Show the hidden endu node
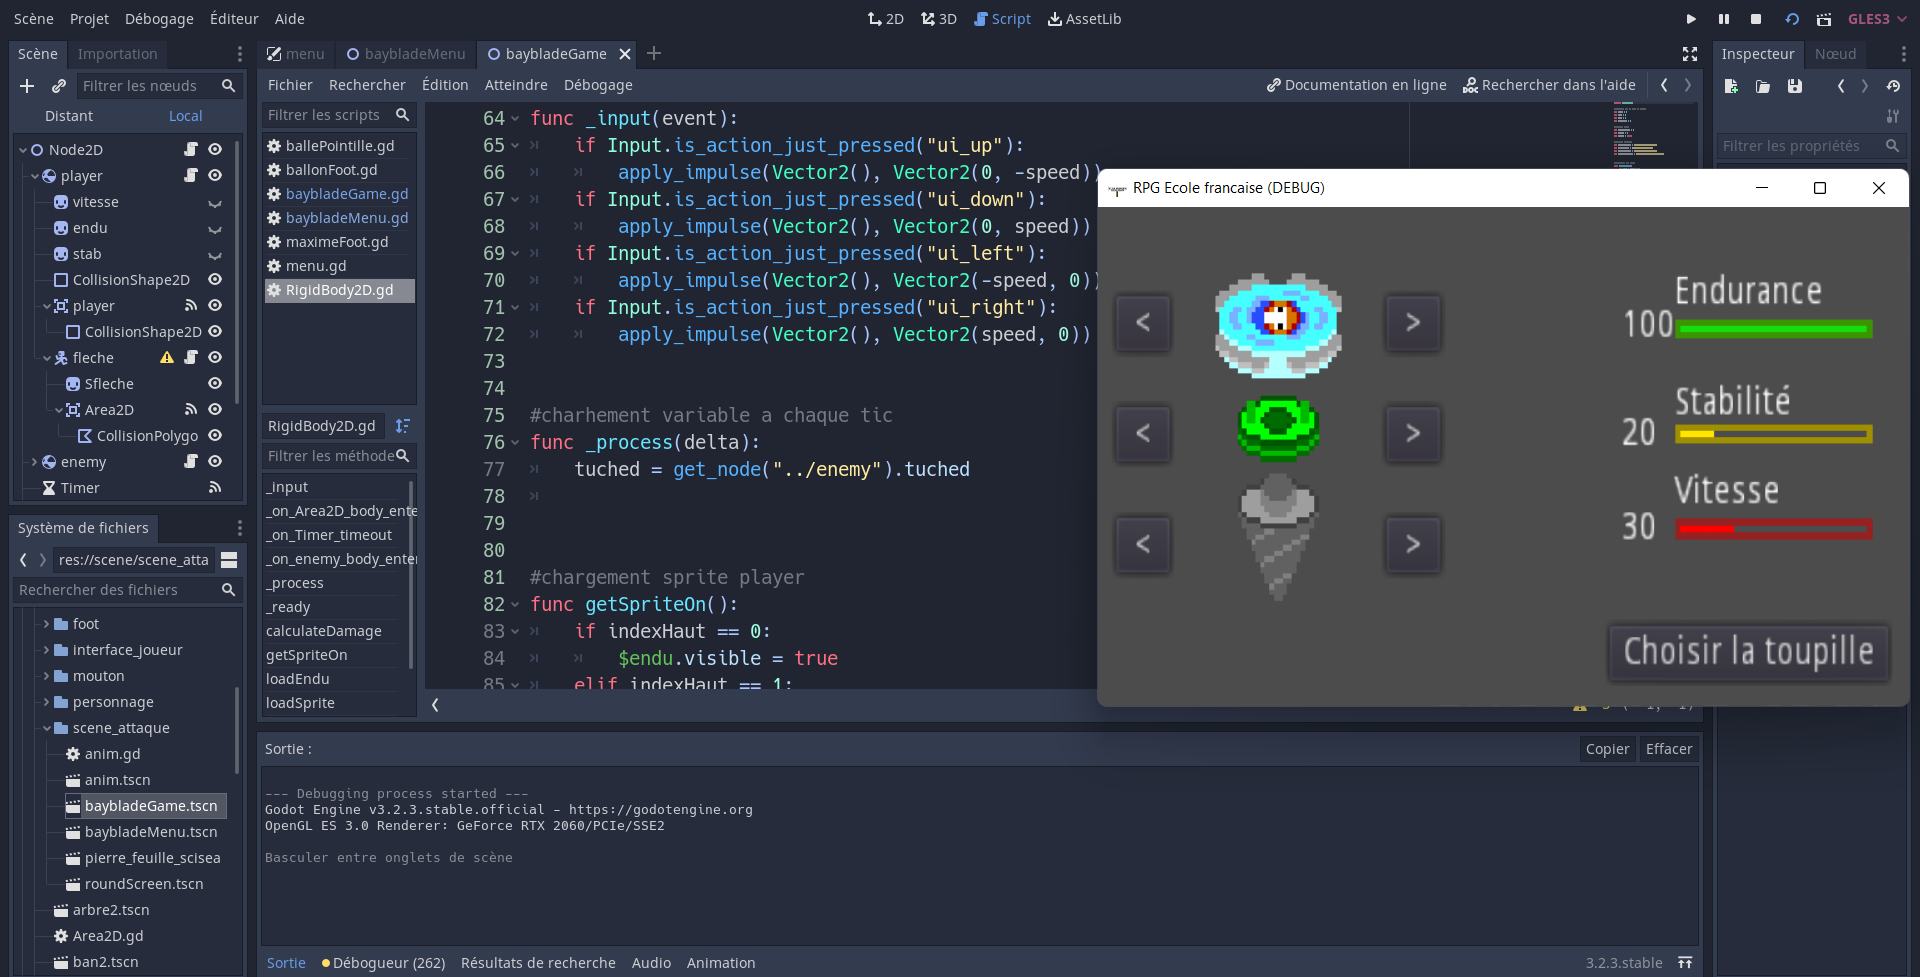 point(215,228)
